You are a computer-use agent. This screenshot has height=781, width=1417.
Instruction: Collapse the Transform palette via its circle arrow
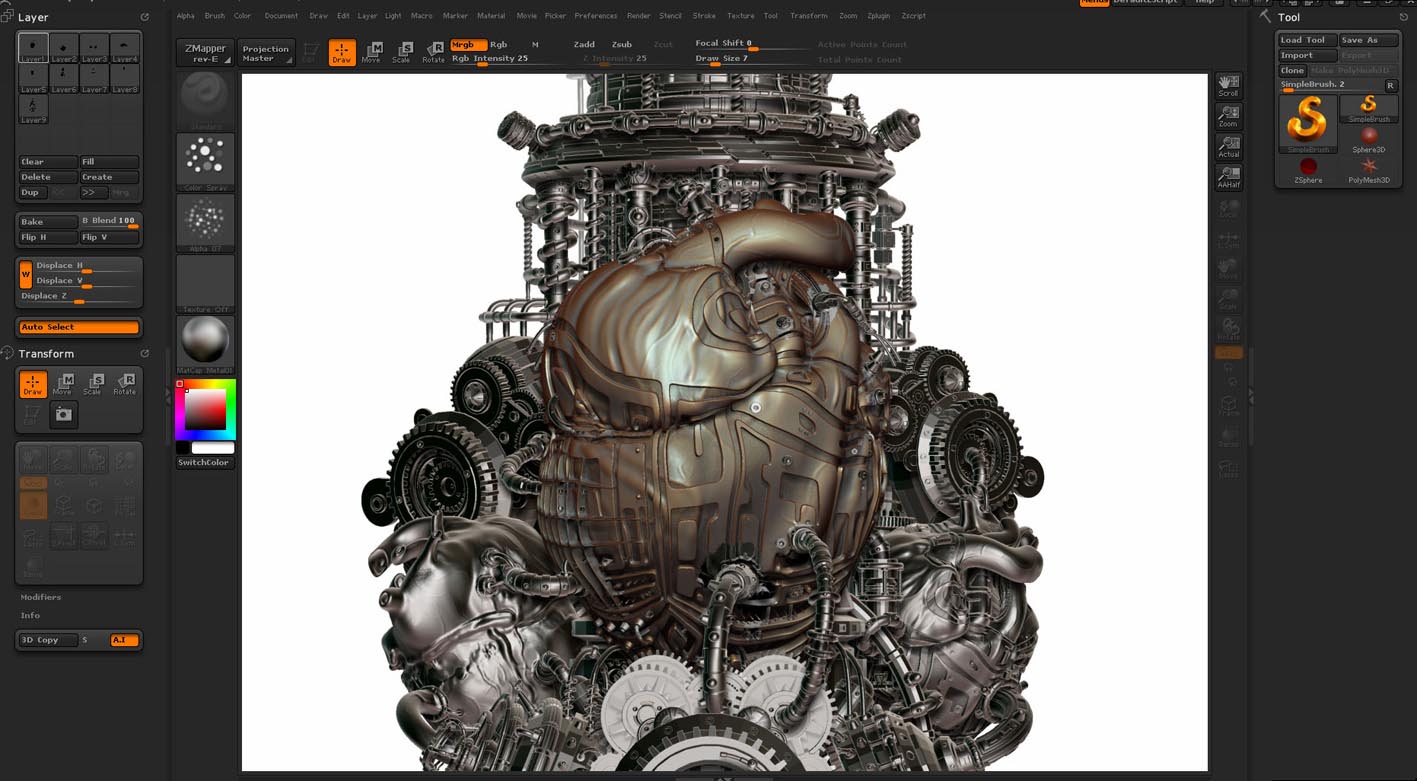pos(145,353)
